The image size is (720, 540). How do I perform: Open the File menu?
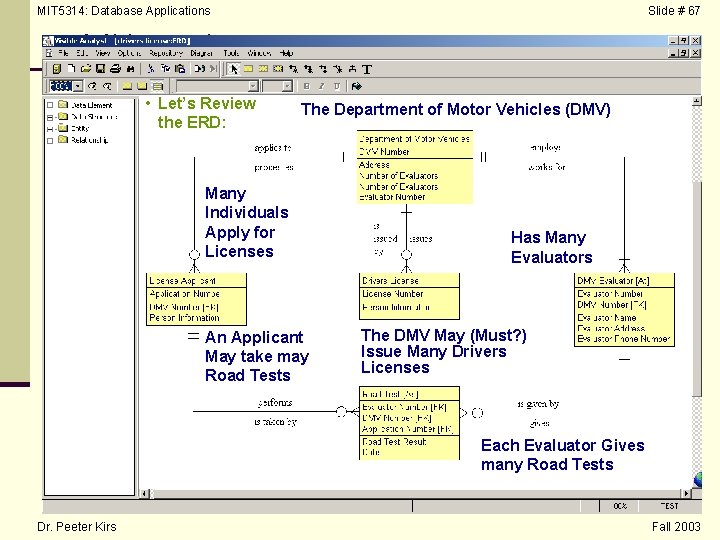click(x=63, y=53)
